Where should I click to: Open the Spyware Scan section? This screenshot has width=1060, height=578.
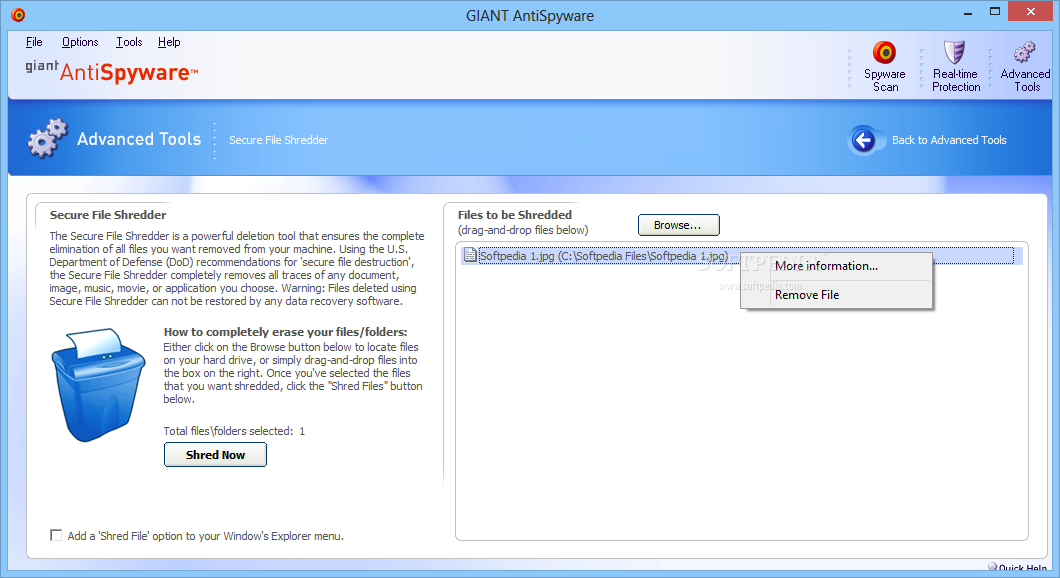coord(884,66)
